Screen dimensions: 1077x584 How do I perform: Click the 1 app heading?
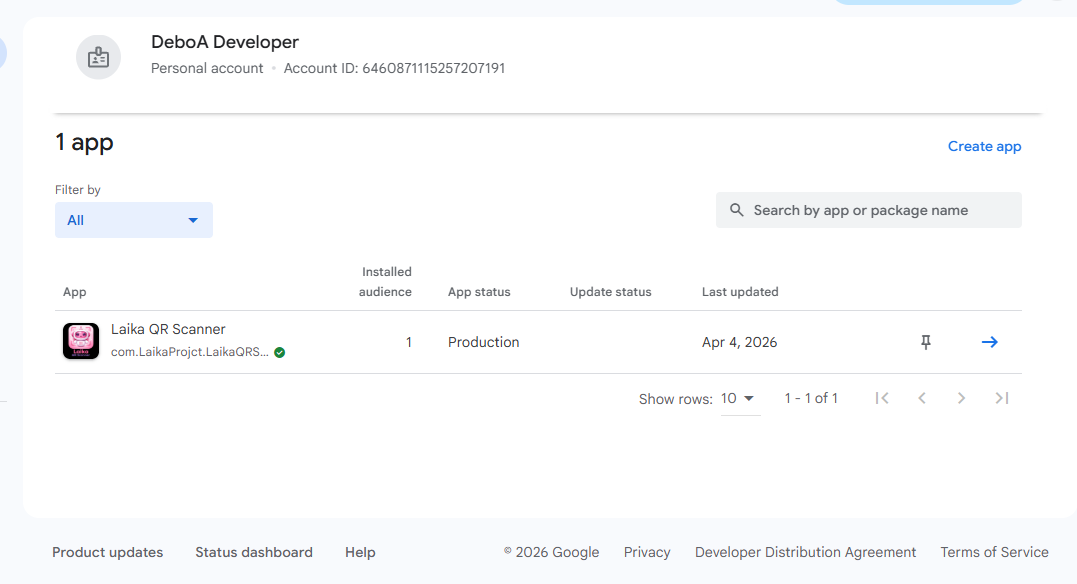84,142
